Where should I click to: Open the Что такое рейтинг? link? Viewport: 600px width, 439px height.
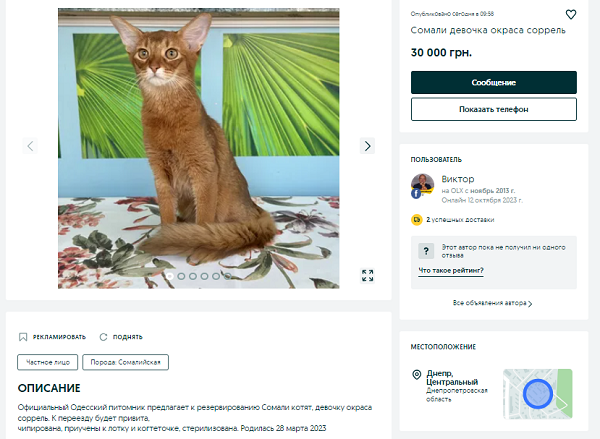pos(451,271)
